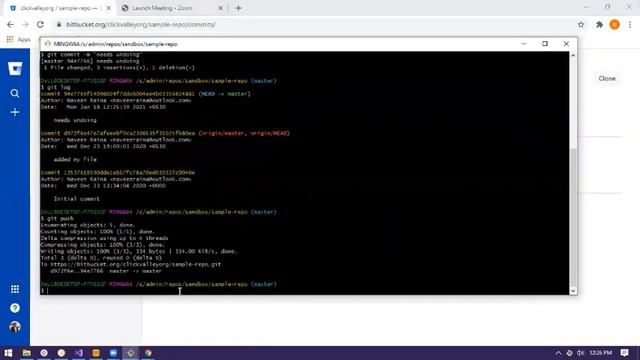Click the '(origin/master, origin/HEAD)' ref label

pos(244,133)
